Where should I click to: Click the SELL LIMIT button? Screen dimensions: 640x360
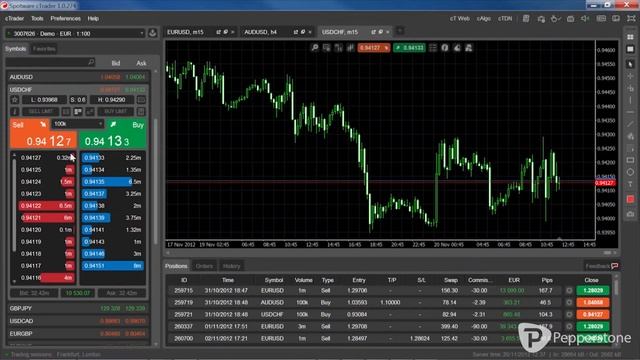tap(40, 111)
